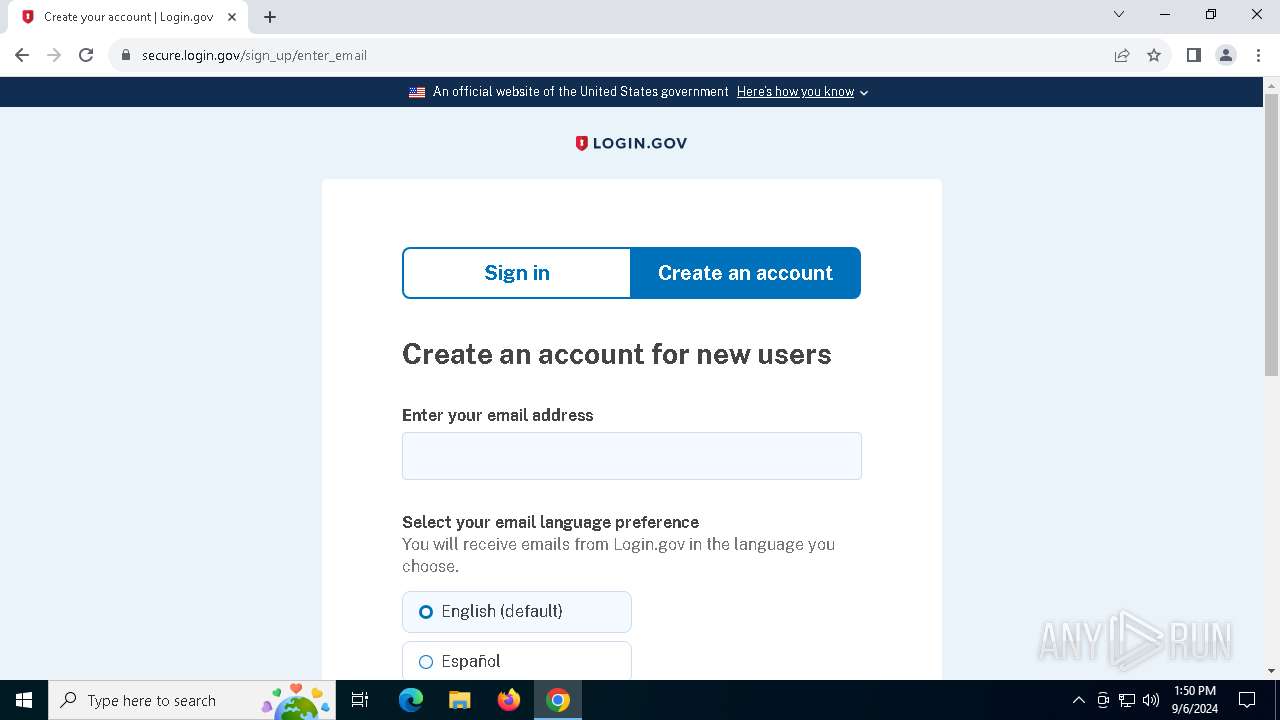Open Task View on taskbar
1280x720 pixels.
(x=360, y=700)
